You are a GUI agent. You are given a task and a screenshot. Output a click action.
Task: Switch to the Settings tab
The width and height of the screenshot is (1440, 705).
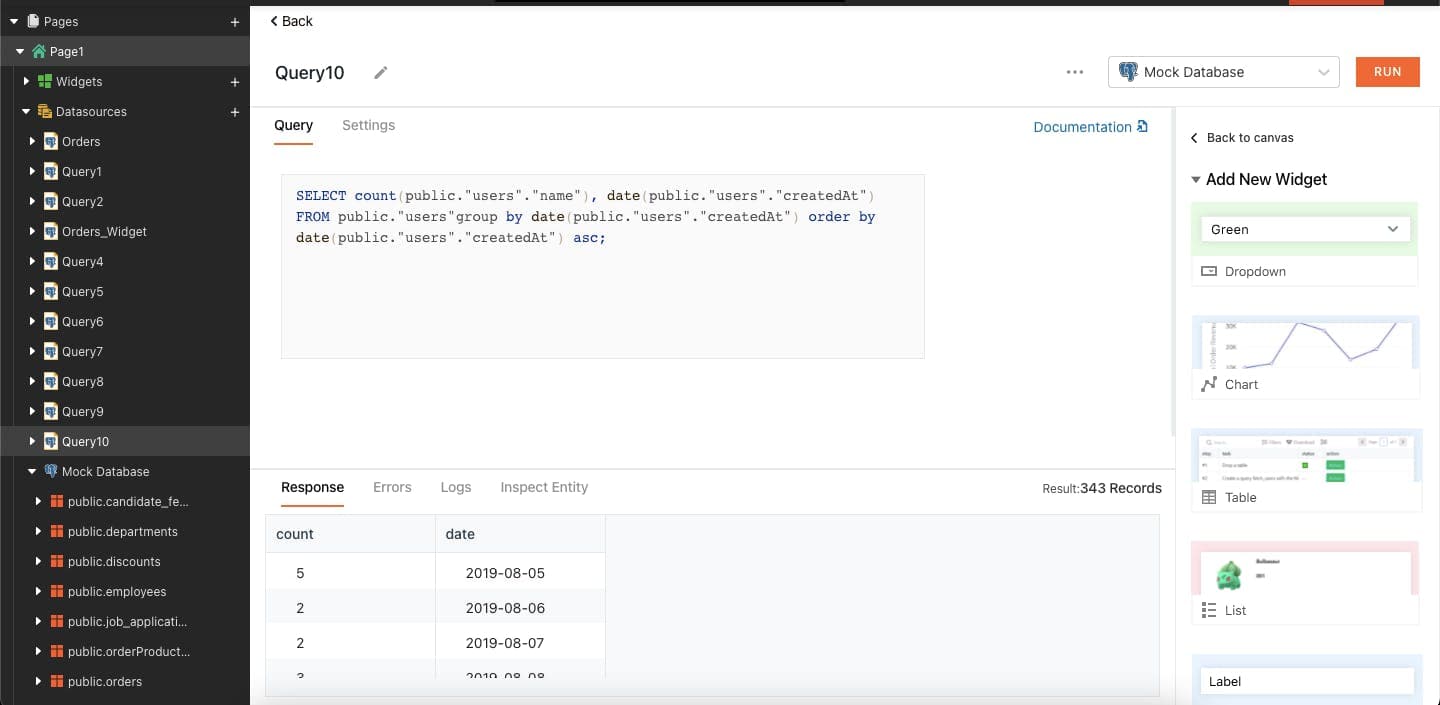tap(368, 125)
